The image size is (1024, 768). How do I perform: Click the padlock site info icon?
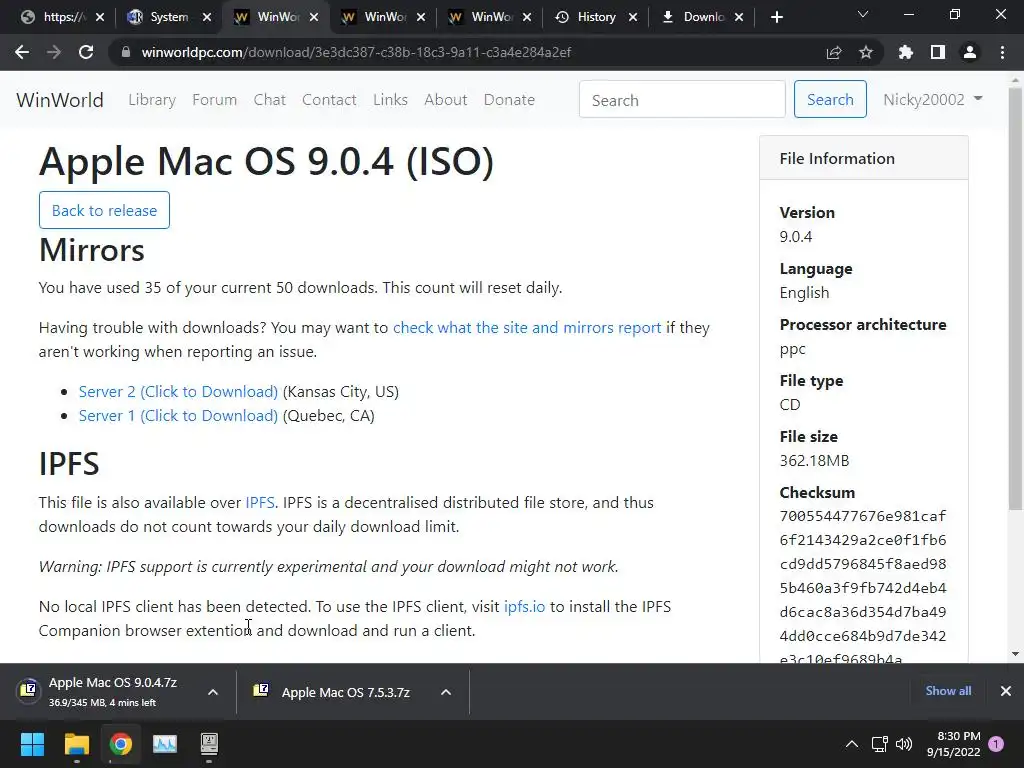pos(125,52)
